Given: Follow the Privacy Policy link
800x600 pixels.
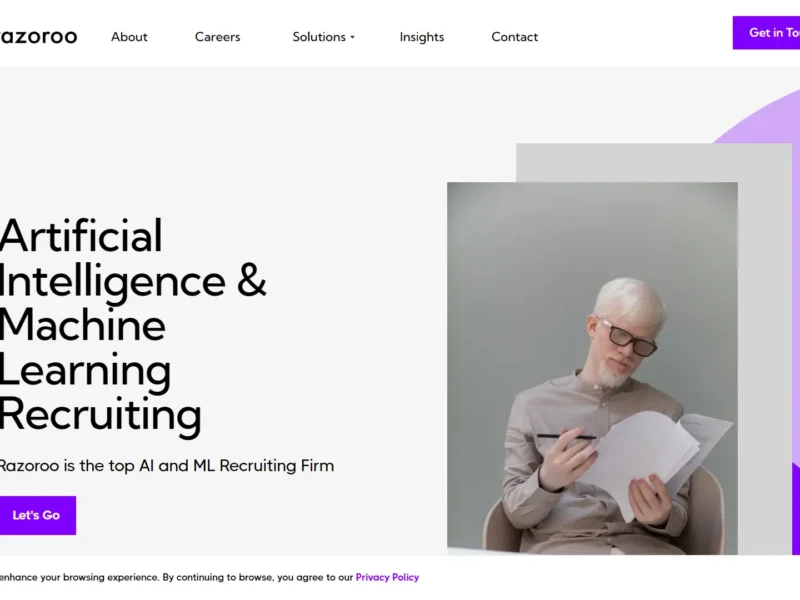Looking at the screenshot, I should coord(387,577).
